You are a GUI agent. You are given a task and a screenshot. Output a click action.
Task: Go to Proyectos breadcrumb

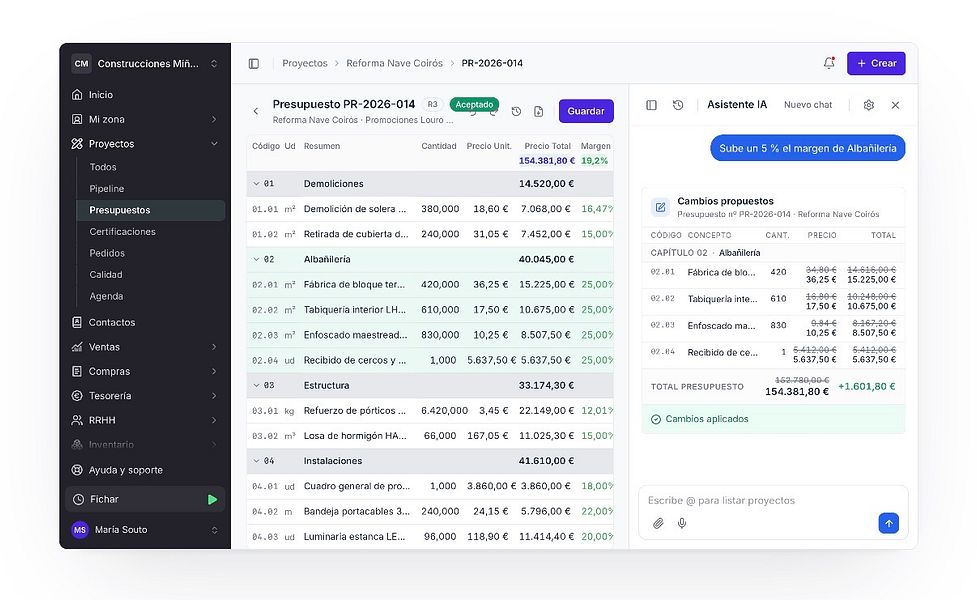coord(305,63)
